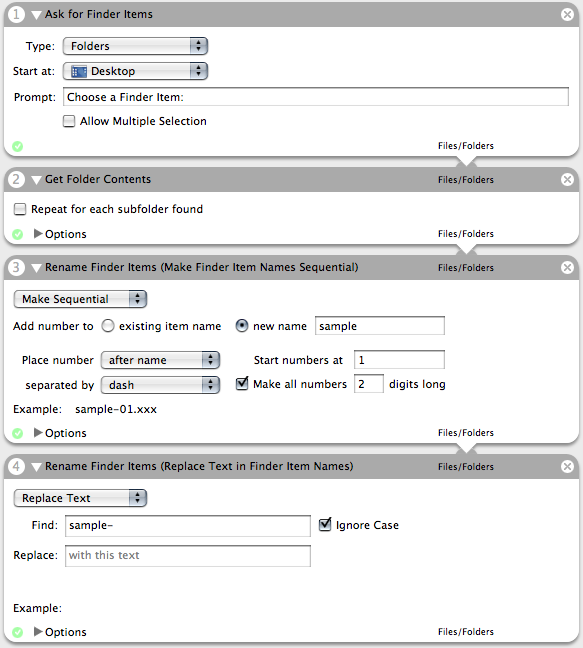
Task: Uncheck the Ignore Case checkbox
Action: (325, 524)
